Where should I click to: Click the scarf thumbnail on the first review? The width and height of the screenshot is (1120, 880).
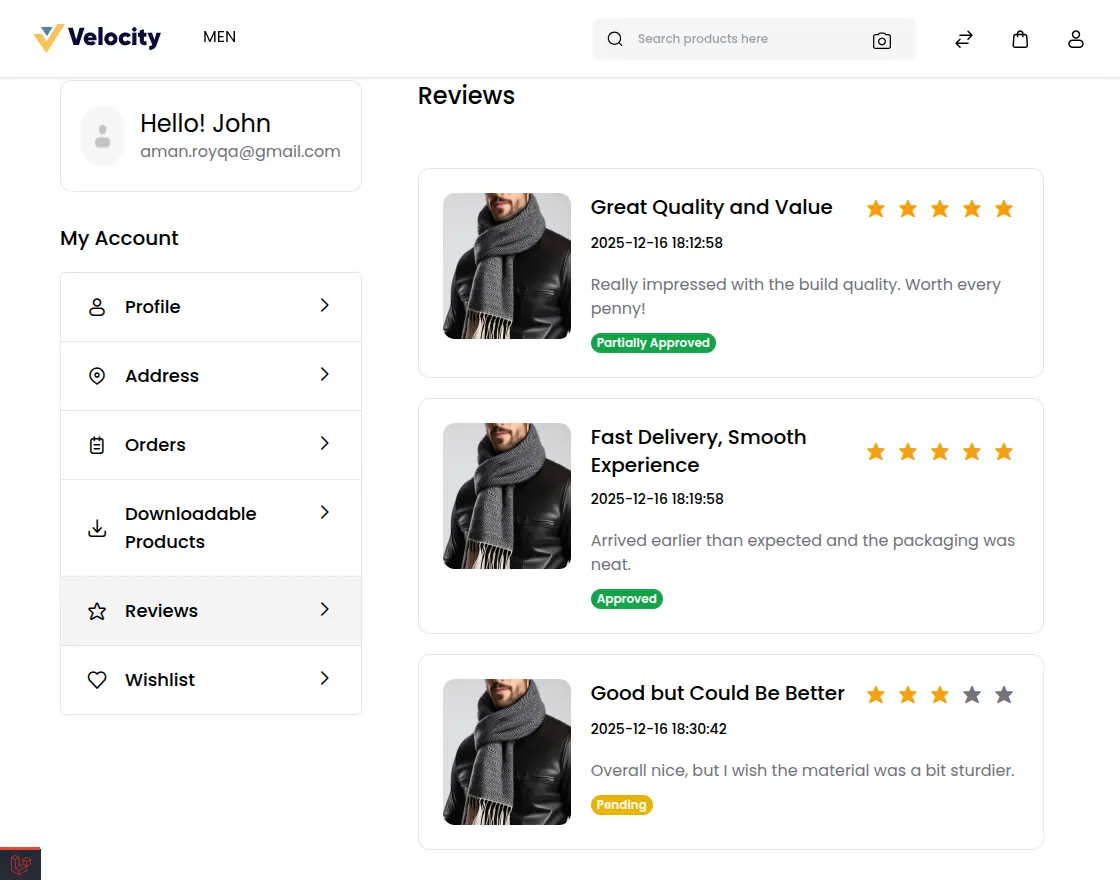[506, 266]
